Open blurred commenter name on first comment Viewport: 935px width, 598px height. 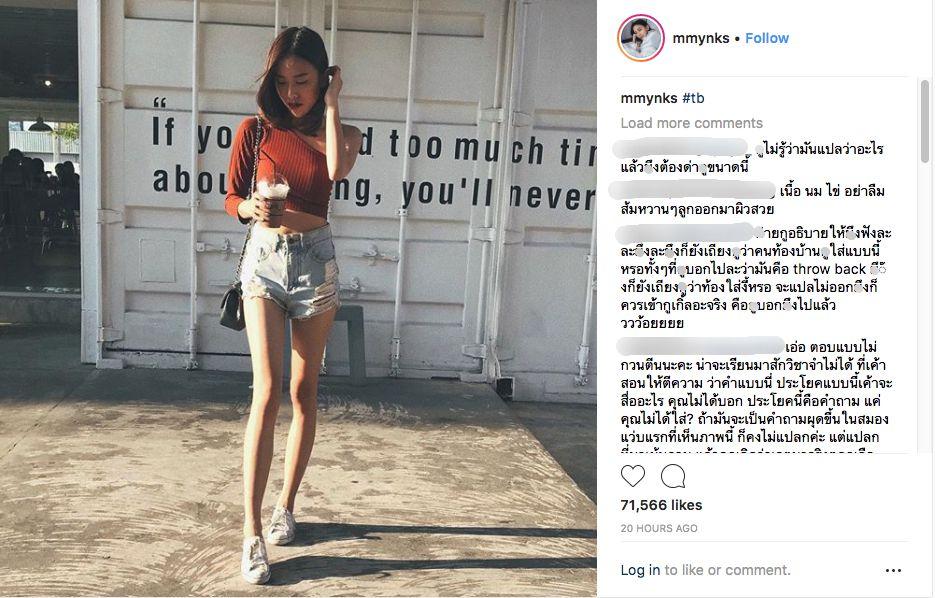pos(683,148)
